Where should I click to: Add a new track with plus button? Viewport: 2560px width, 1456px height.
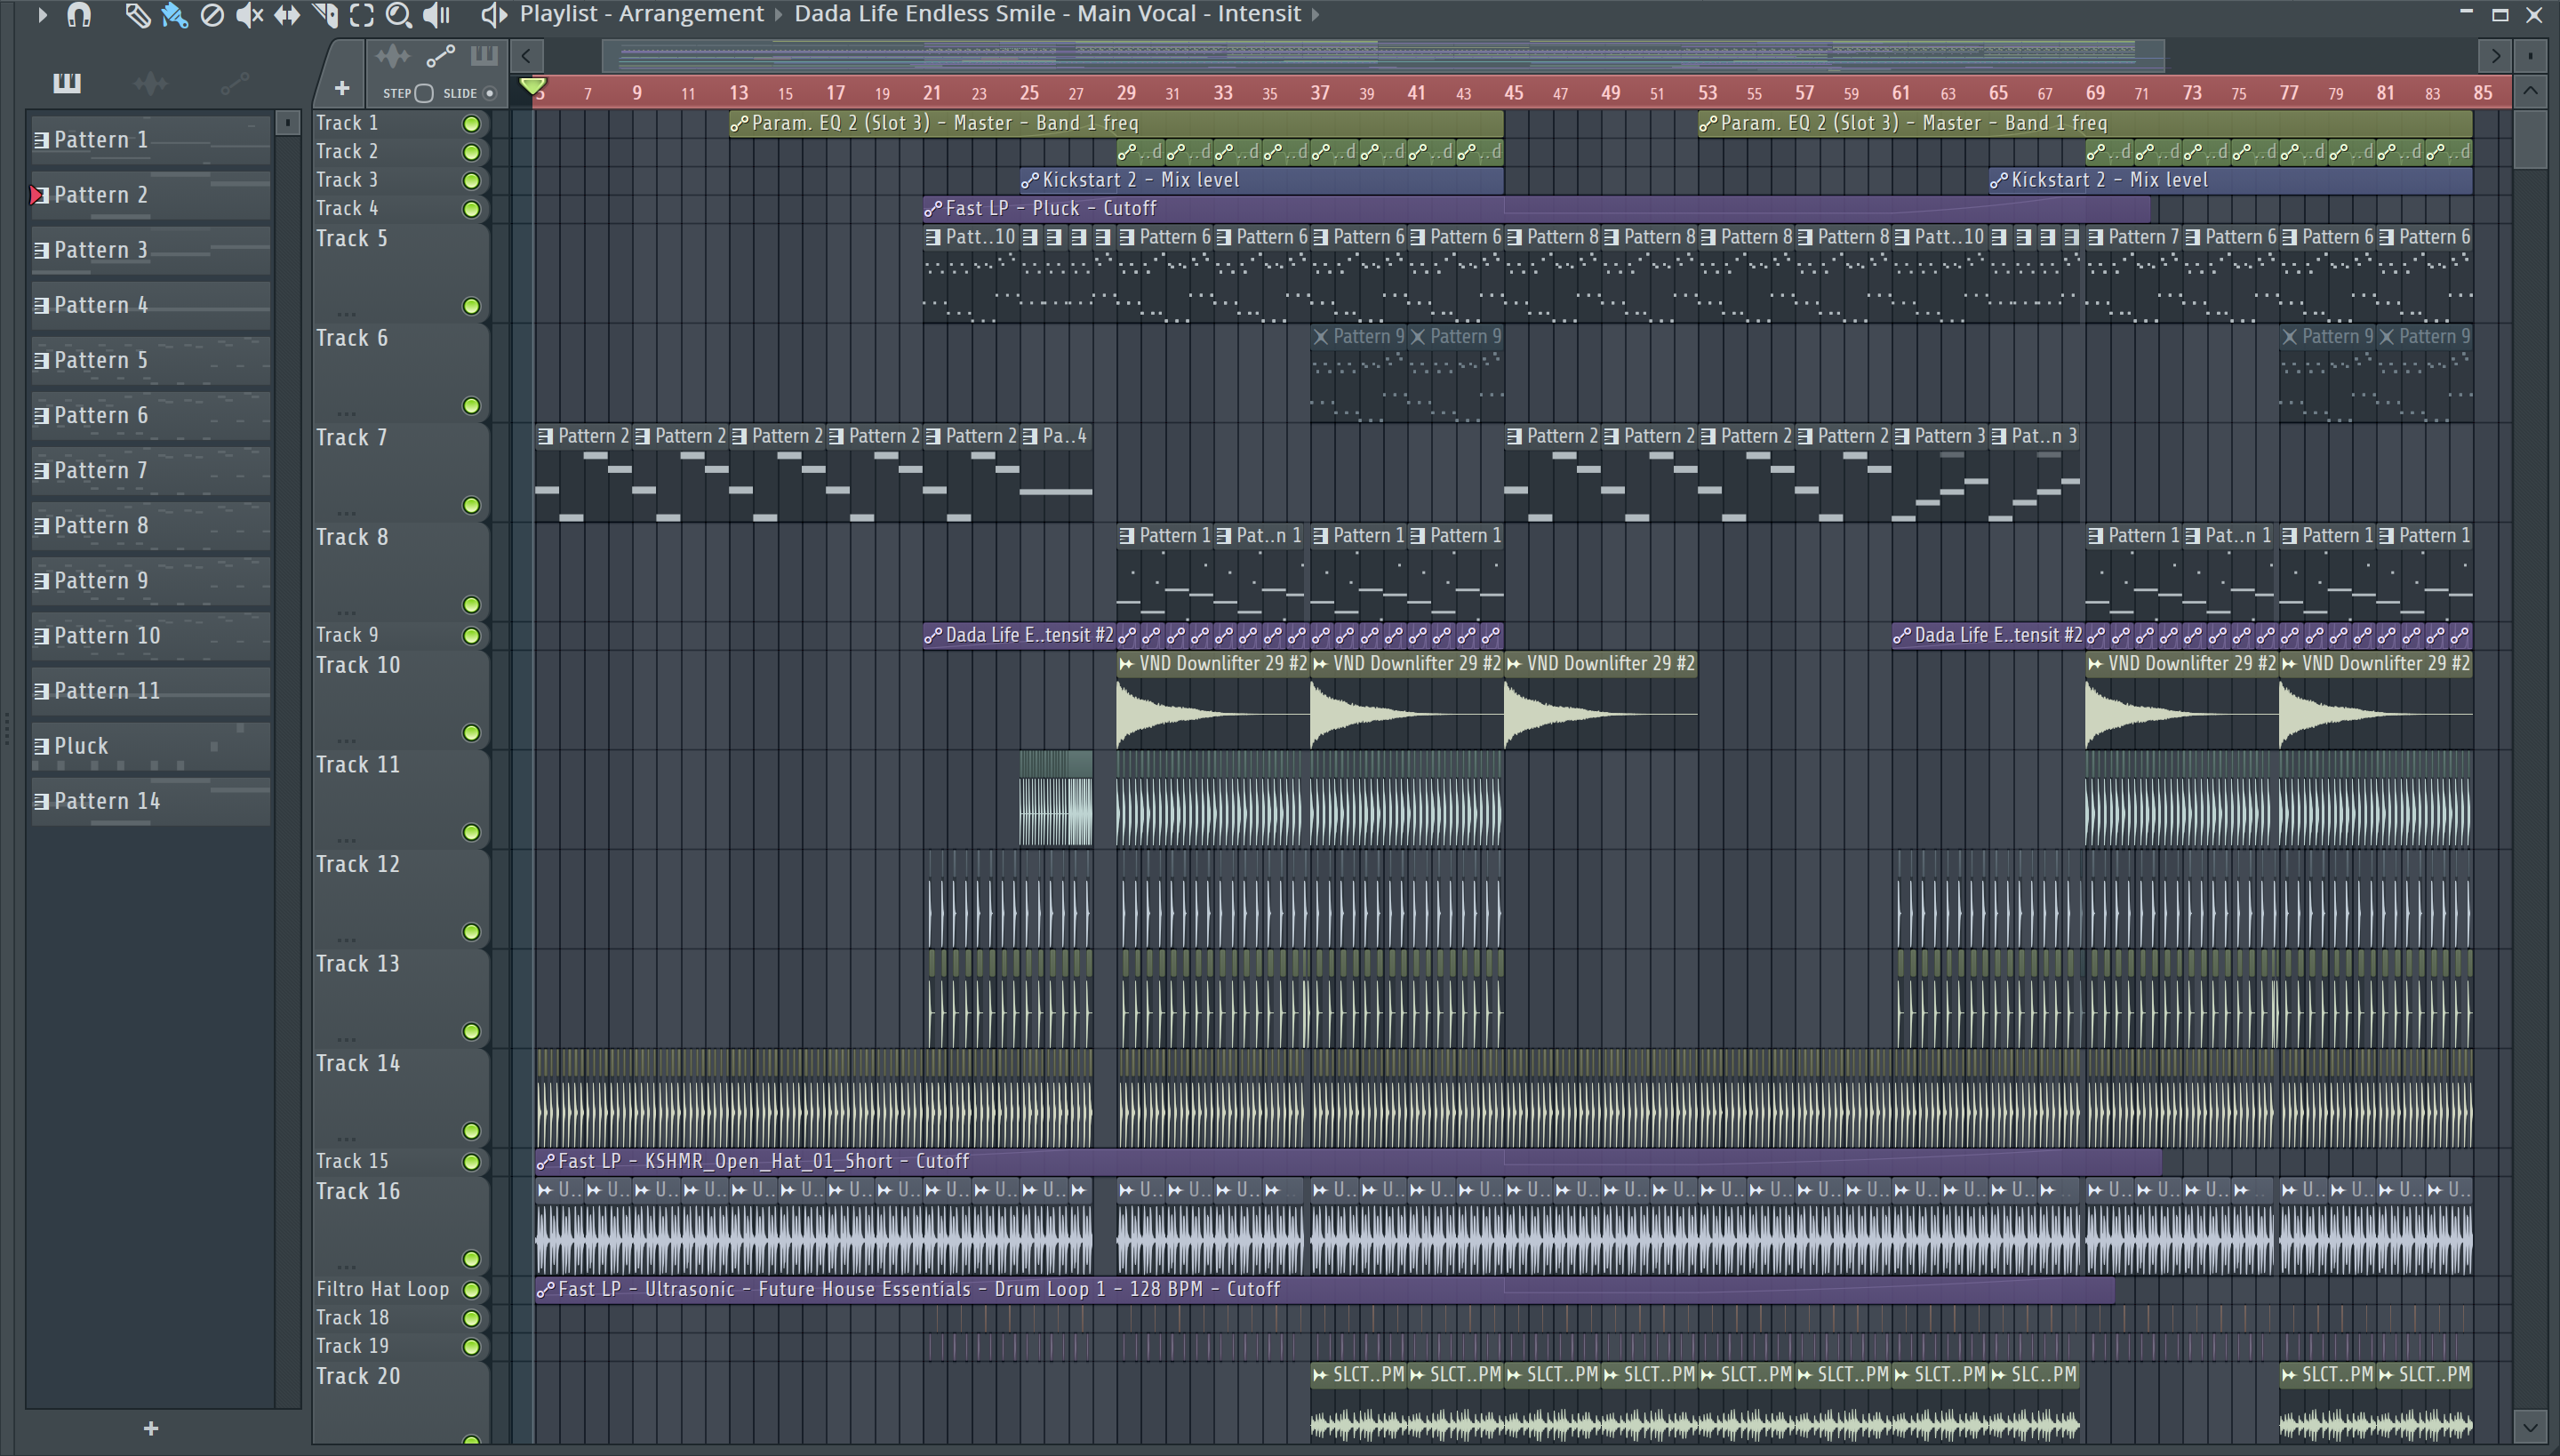(342, 89)
